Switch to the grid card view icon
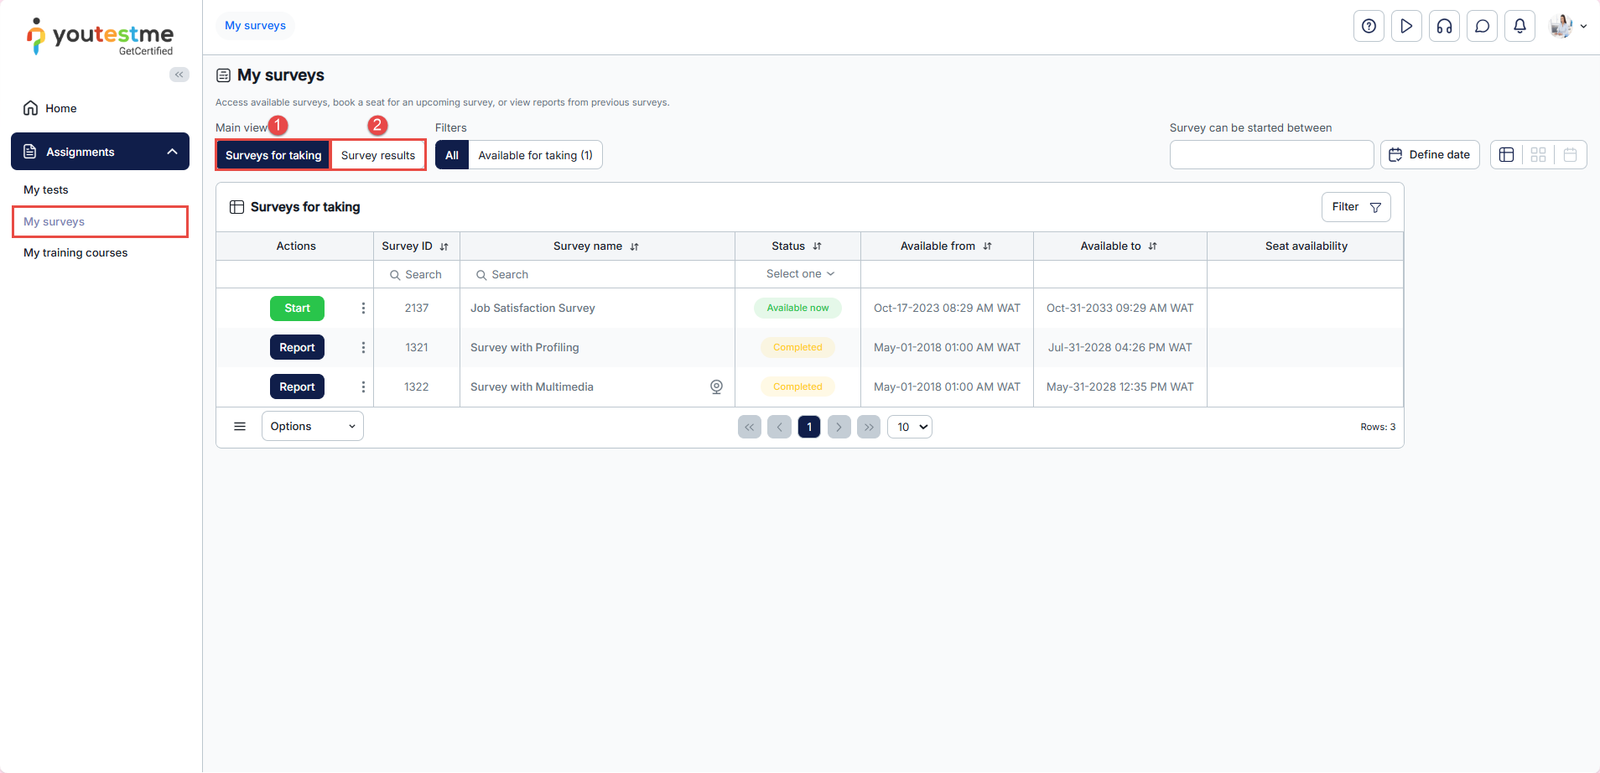Viewport: 1600px width, 773px height. (x=1538, y=155)
